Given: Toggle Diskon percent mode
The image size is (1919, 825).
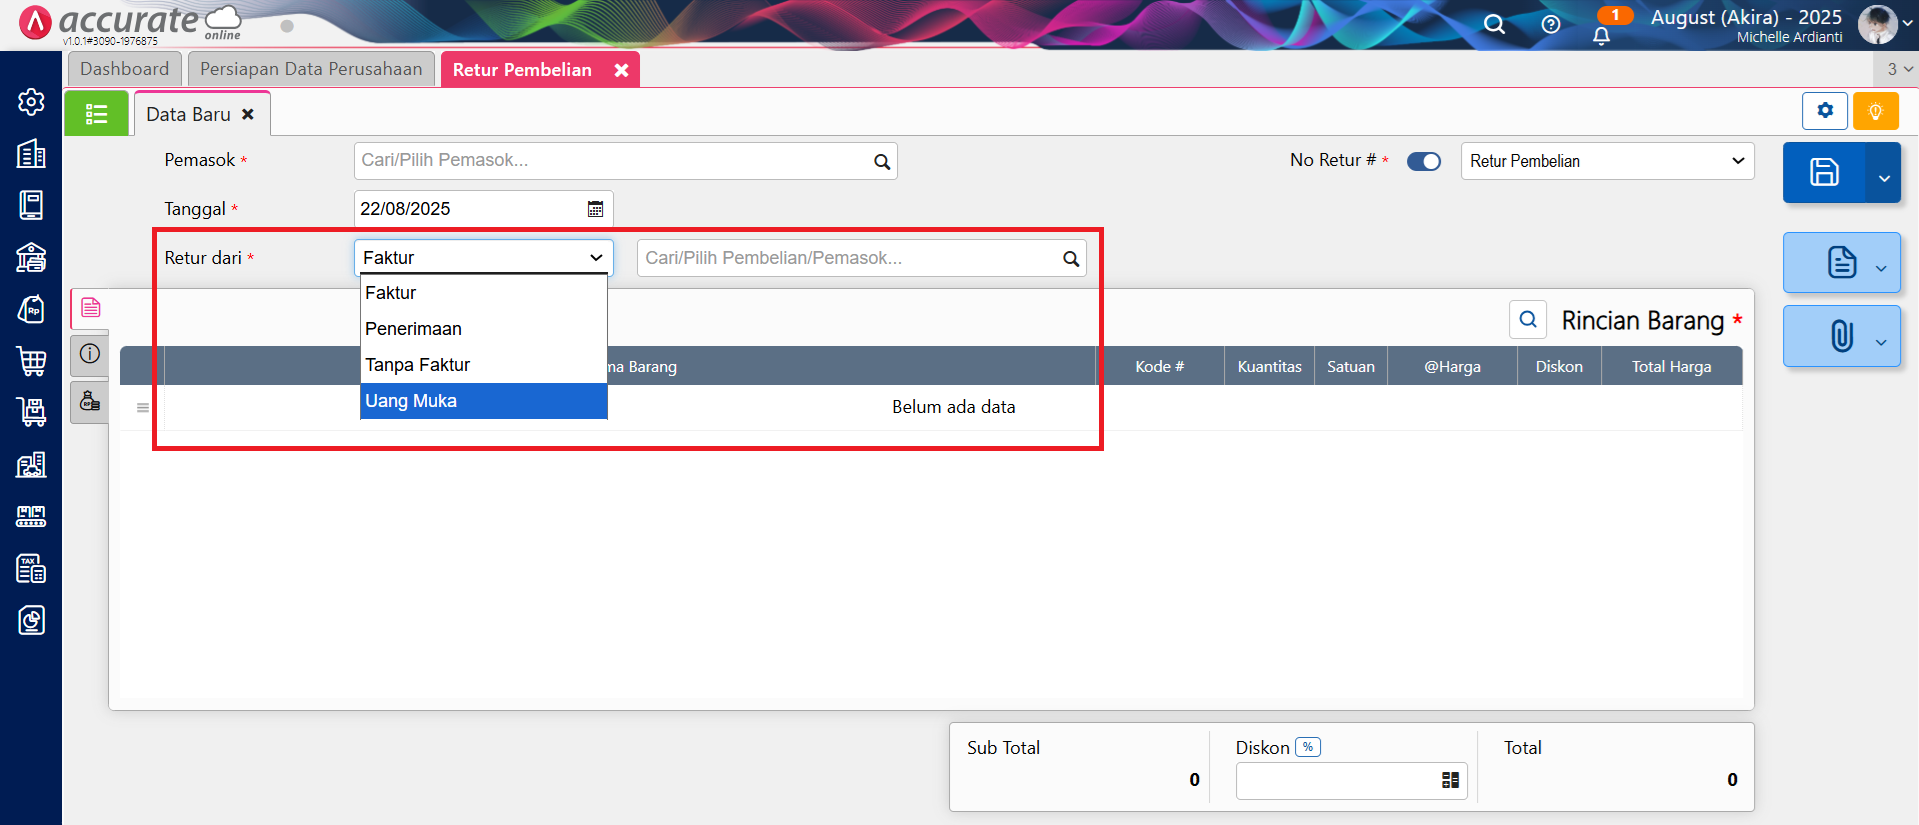Looking at the screenshot, I should click(x=1308, y=747).
